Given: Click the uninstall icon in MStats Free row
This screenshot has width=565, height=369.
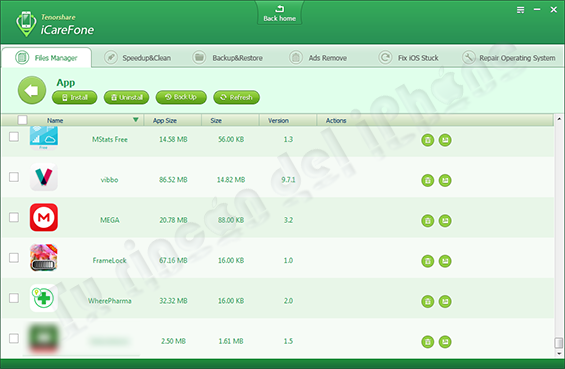Looking at the screenshot, I should [427, 140].
